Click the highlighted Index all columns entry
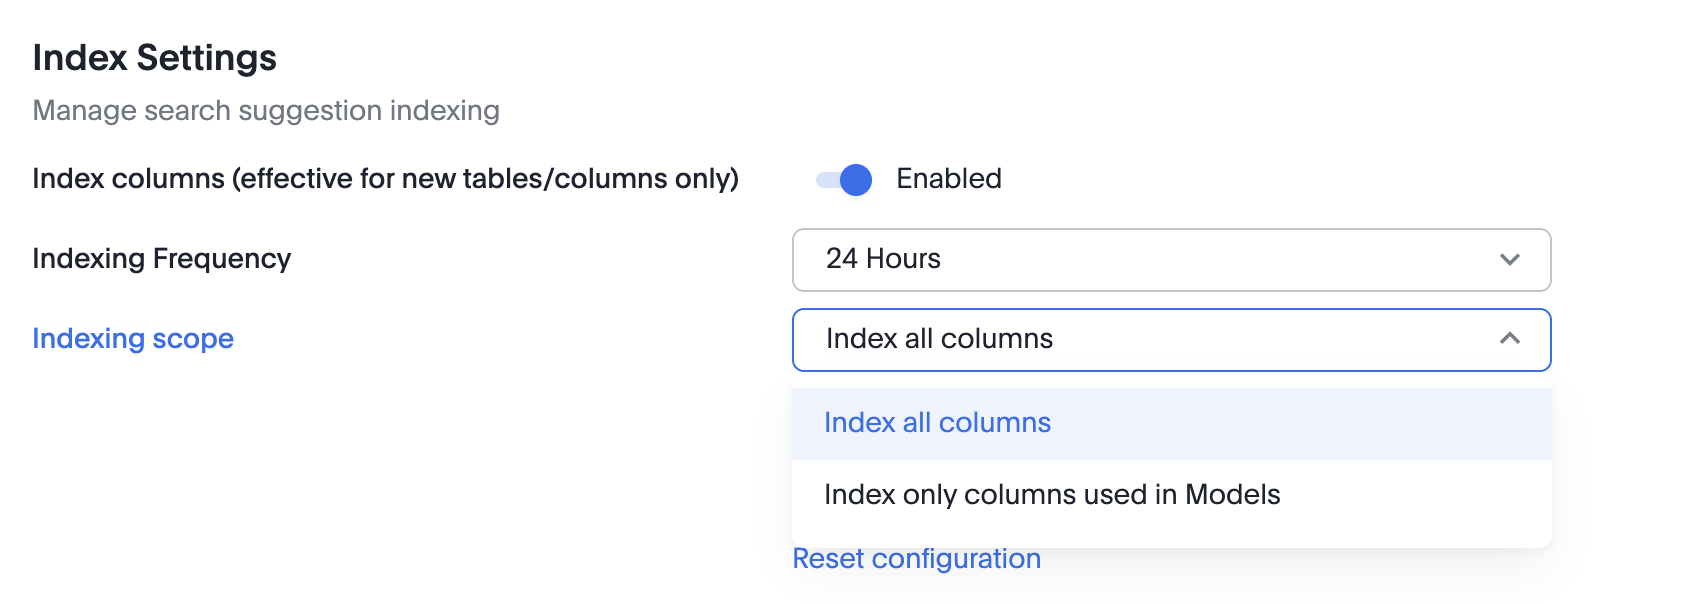 pyautogui.click(x=936, y=423)
